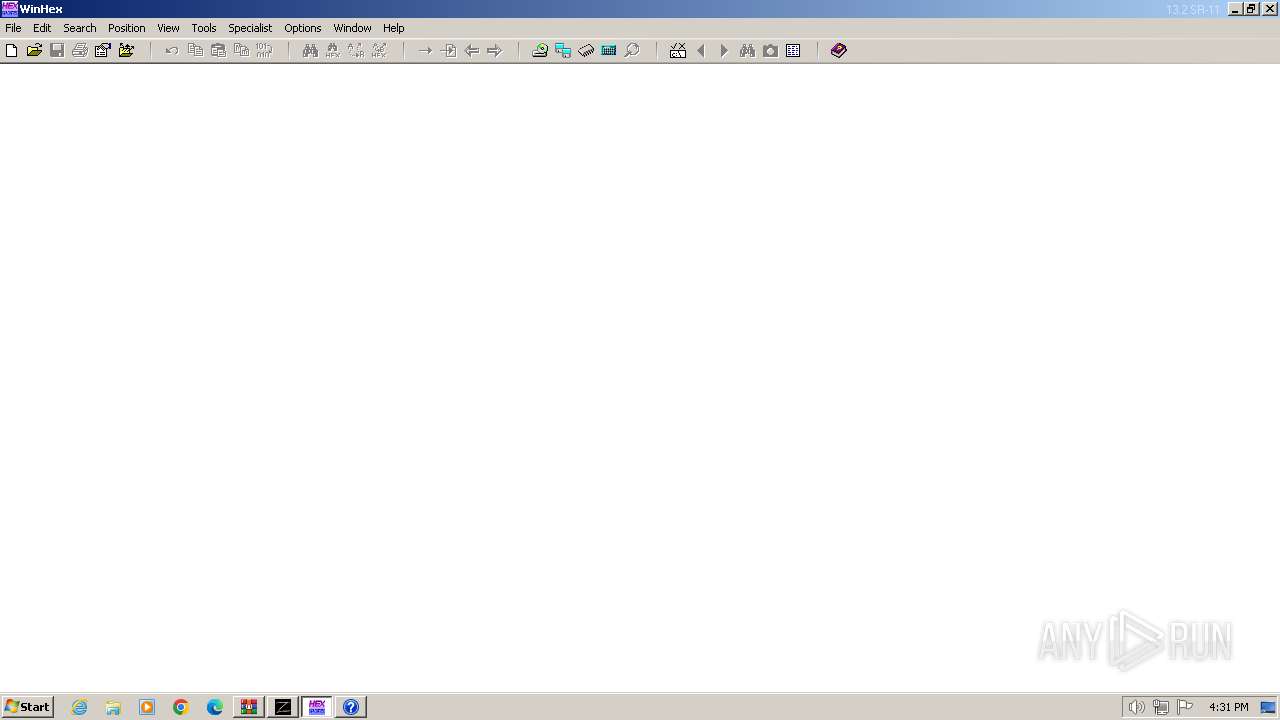The height and width of the screenshot is (720, 1280).
Task: Click the Copy Block icon
Action: pos(195,50)
